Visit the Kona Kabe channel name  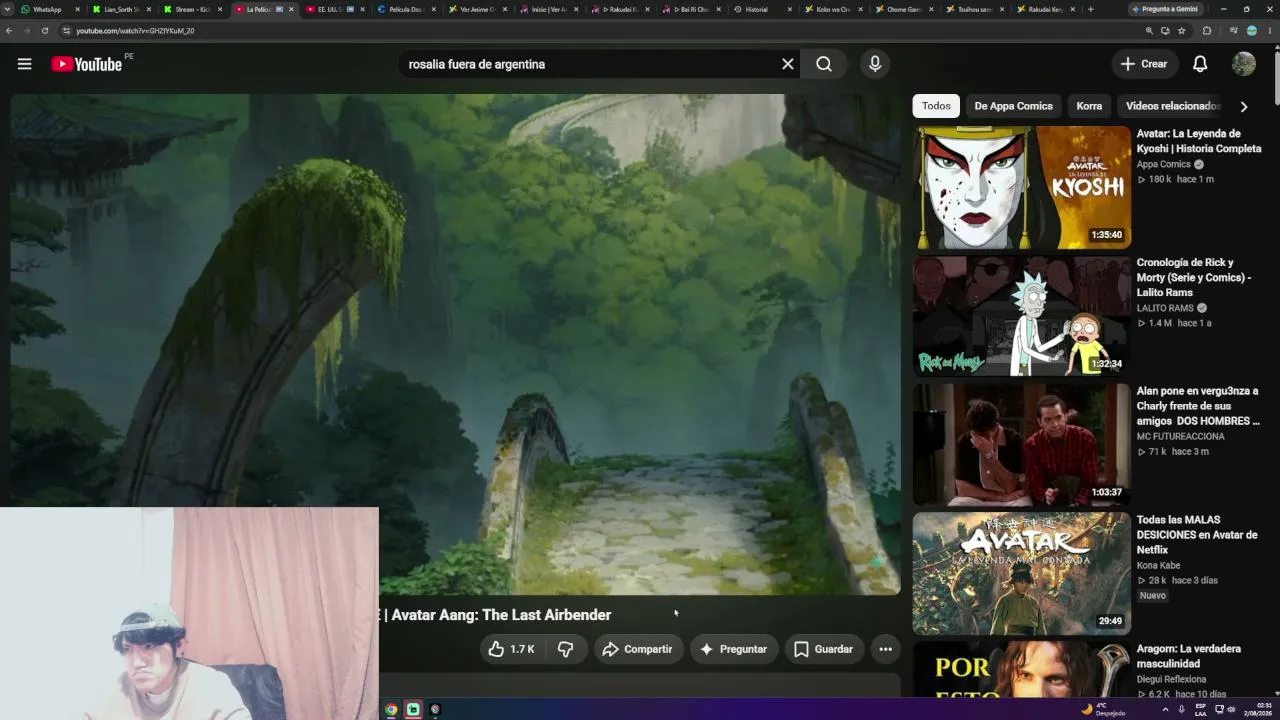click(1158, 565)
